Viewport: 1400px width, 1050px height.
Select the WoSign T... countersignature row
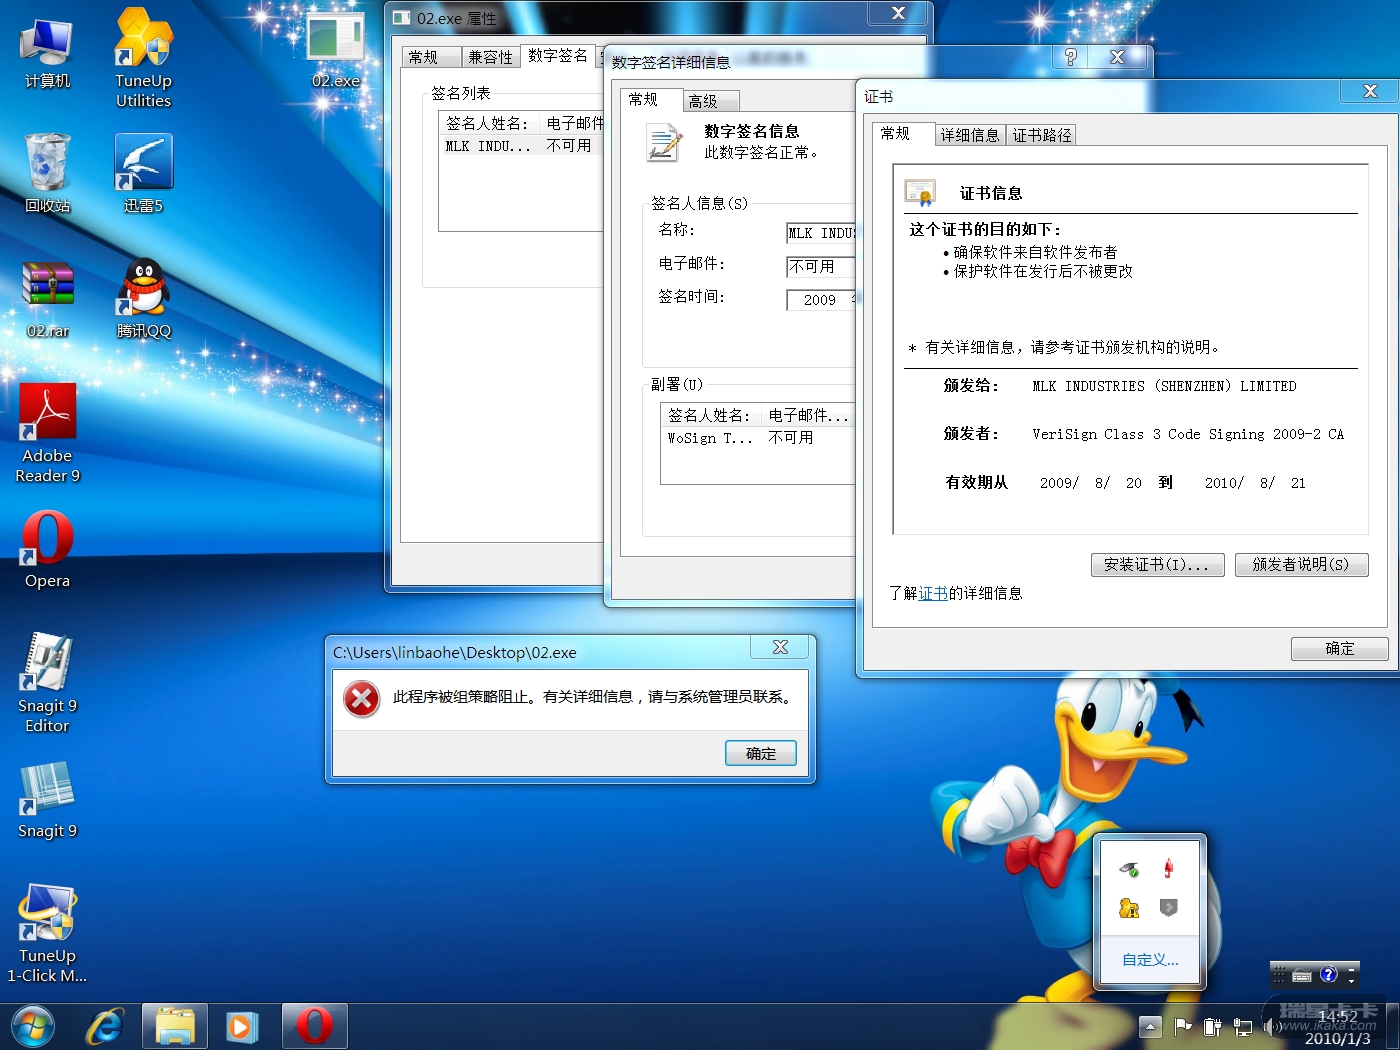(x=758, y=438)
